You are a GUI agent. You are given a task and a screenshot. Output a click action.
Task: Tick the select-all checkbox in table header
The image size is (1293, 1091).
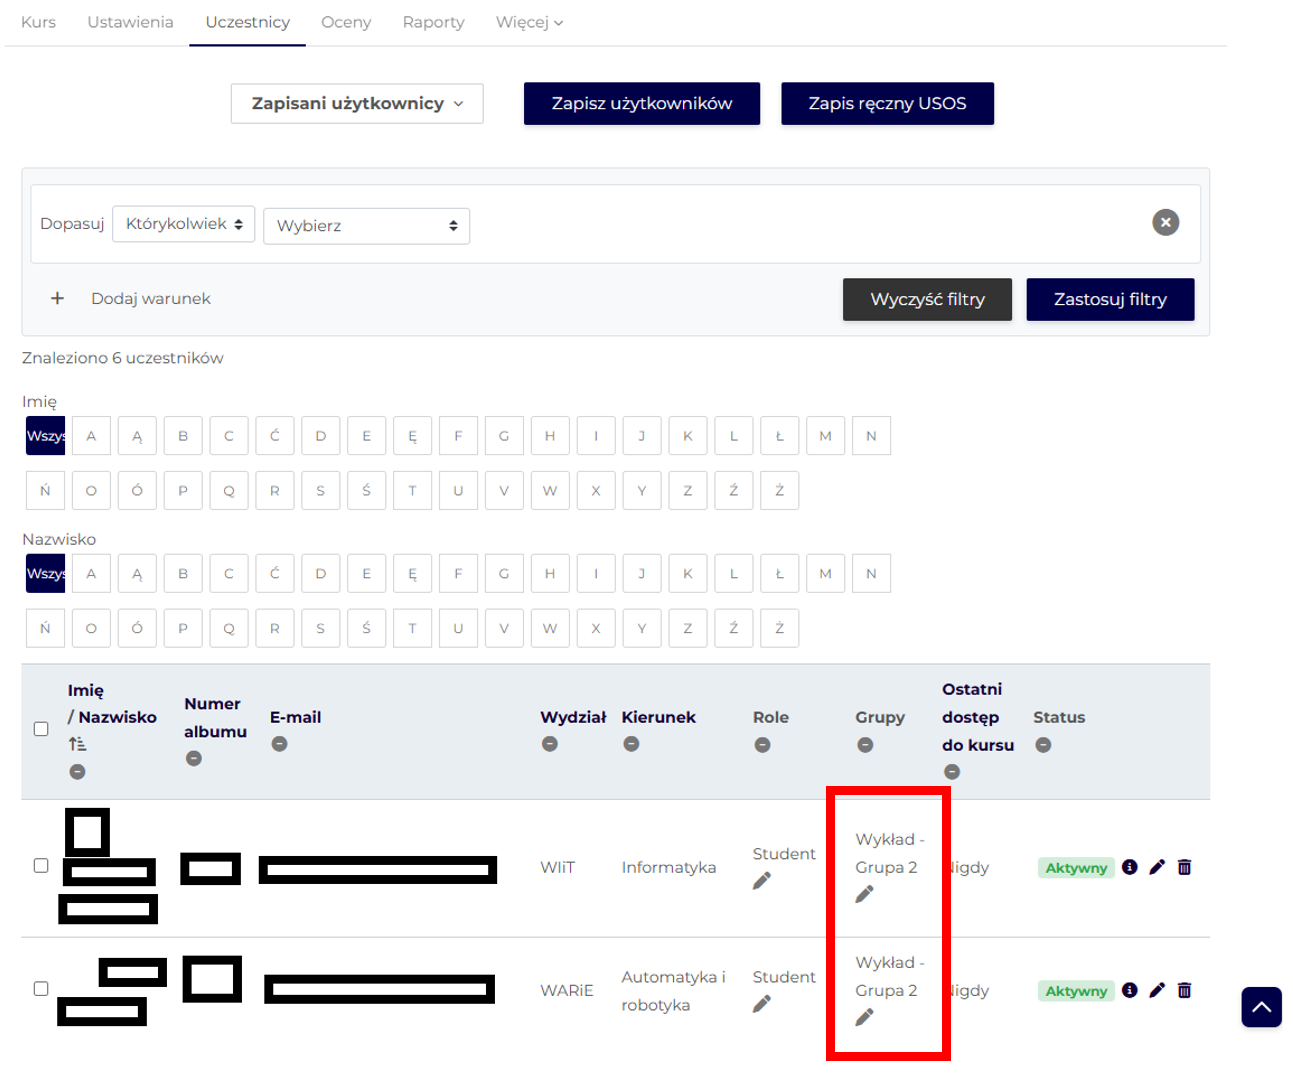[x=41, y=729]
